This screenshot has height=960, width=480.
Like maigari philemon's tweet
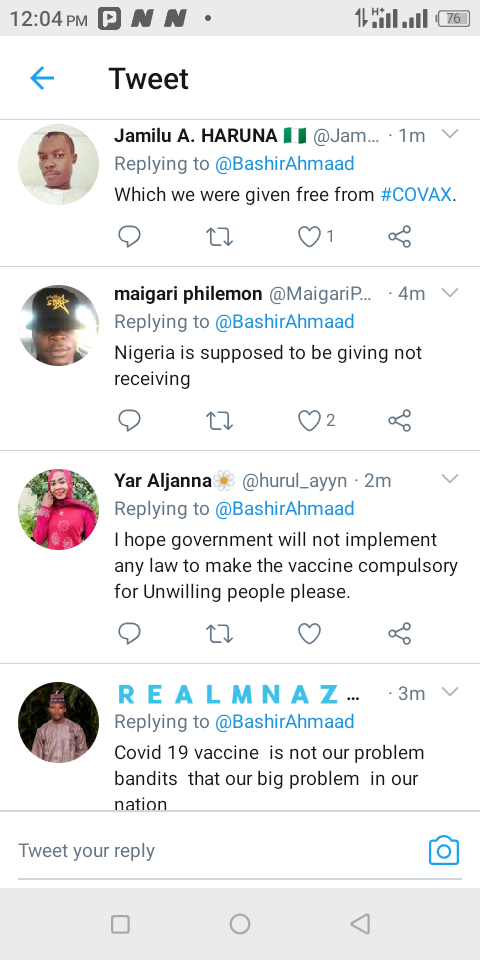(309, 420)
